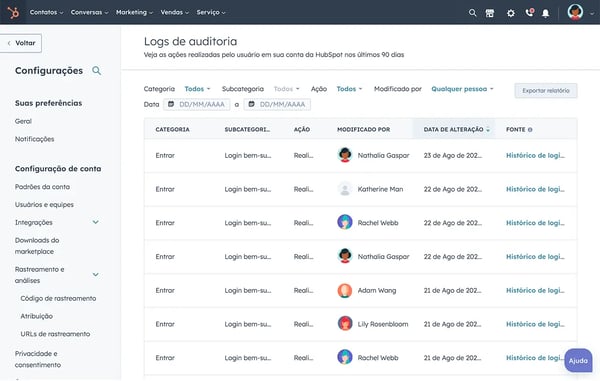Screen dimensions: 600x381
Task: Click Nathalia Gaspar's avatar in 23 de Ago row
Action: tap(345, 155)
